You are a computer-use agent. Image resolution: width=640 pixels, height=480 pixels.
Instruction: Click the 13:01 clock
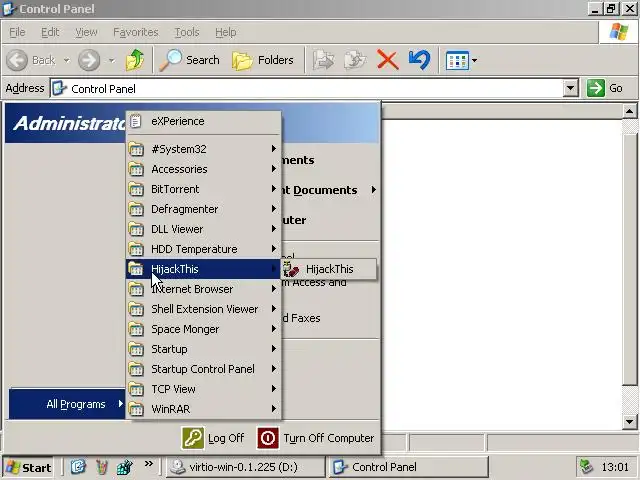click(615, 467)
